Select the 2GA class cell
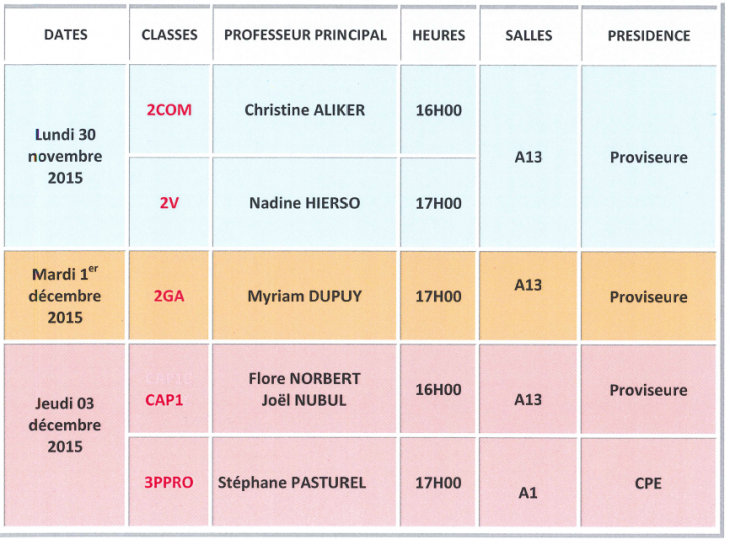Image resolution: width=730 pixels, height=545 pixels. click(169, 296)
